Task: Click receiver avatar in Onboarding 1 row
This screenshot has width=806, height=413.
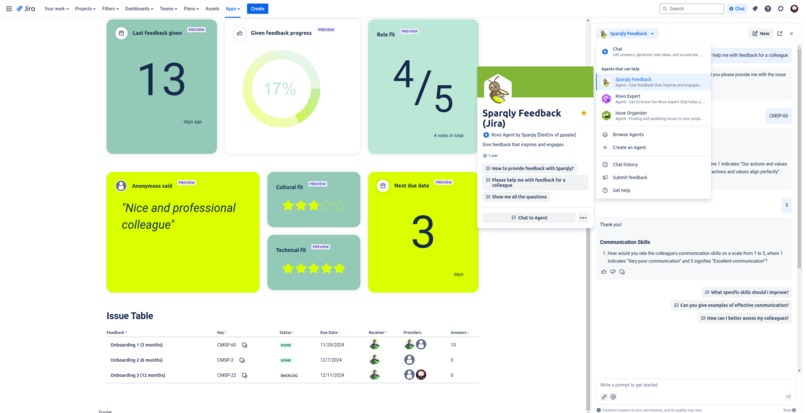Action: [375, 345]
